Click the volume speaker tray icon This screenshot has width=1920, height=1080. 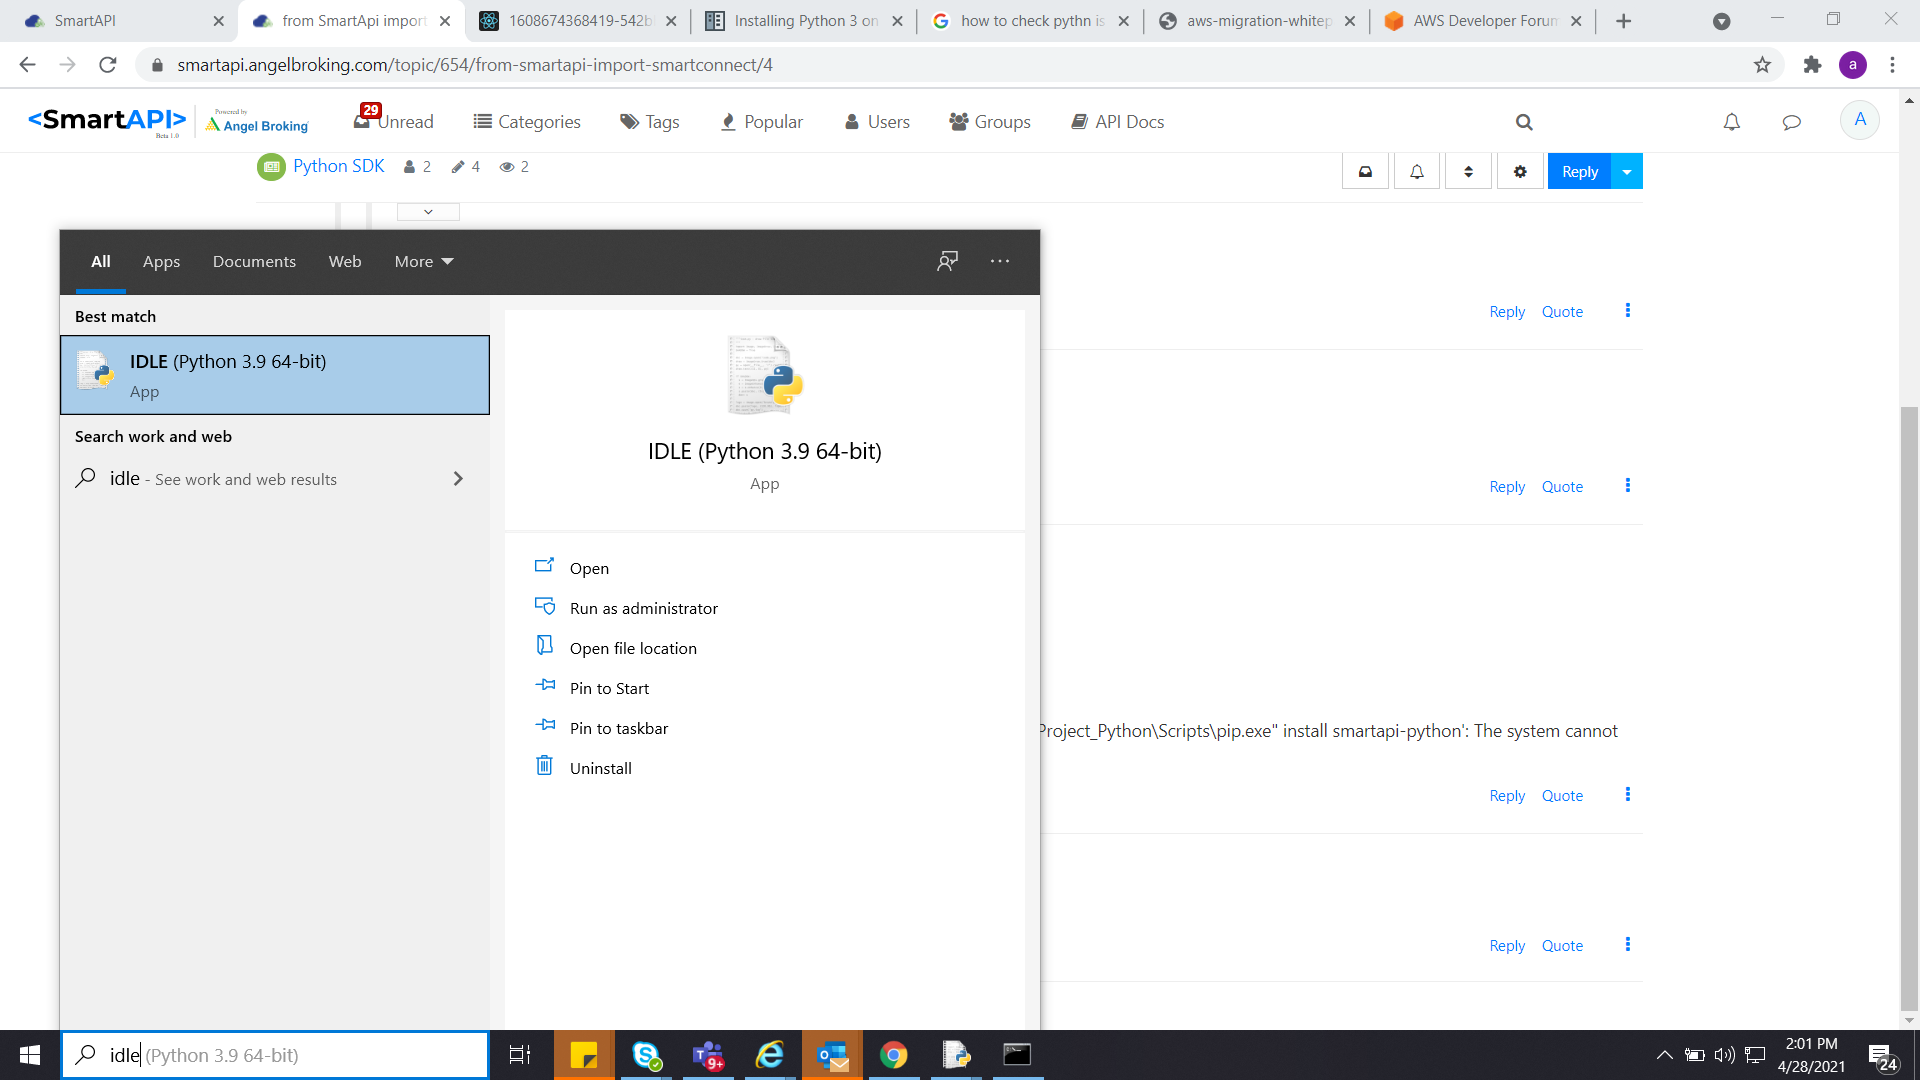point(1724,1055)
